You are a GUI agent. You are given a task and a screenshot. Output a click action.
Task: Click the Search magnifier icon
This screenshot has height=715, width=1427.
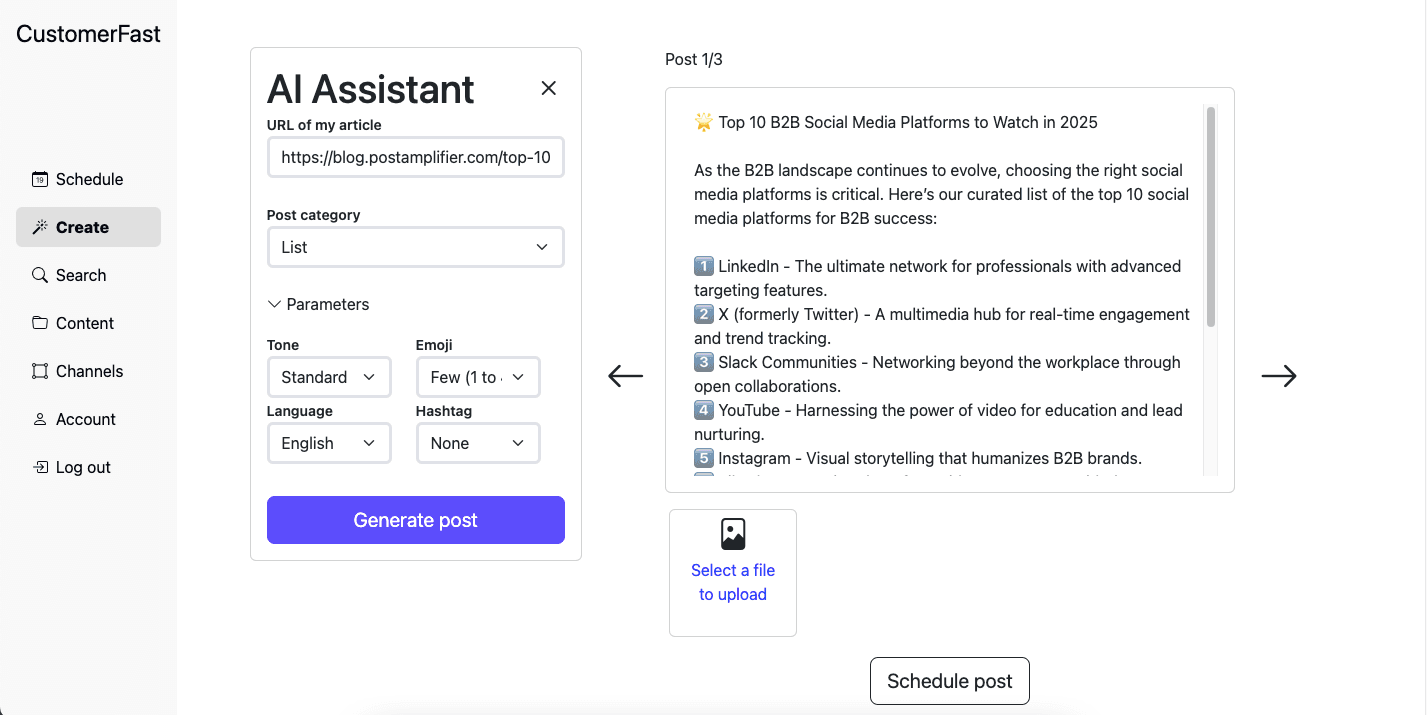40,276
